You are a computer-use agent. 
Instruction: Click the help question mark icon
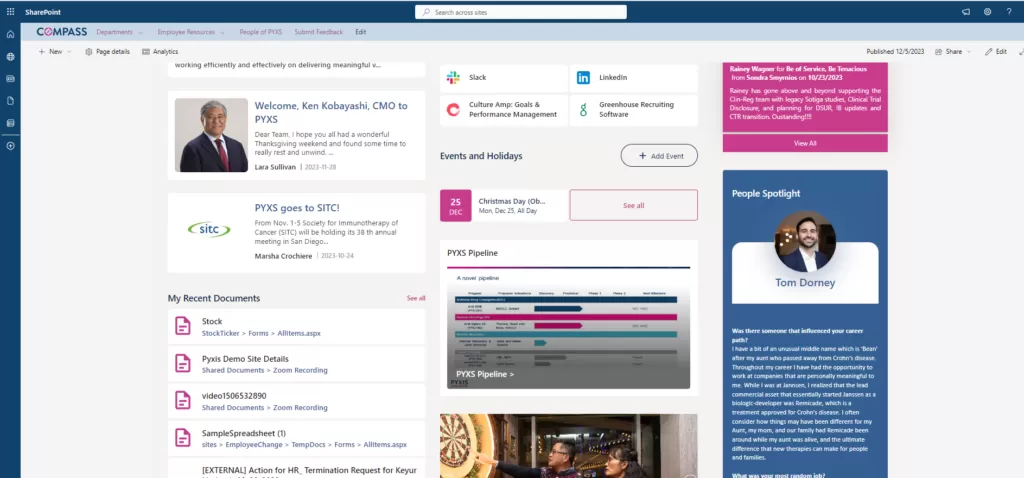point(1008,12)
